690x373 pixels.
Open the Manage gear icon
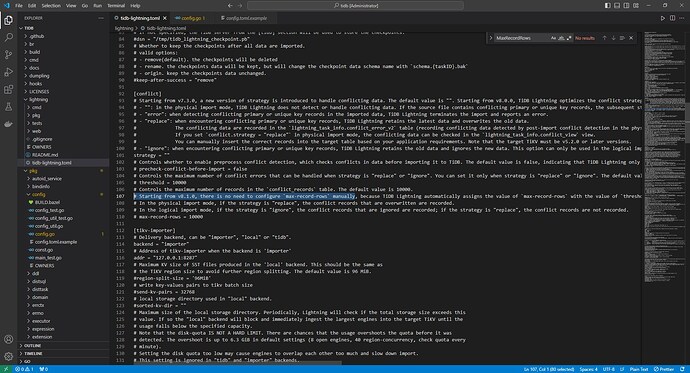tap(8, 356)
